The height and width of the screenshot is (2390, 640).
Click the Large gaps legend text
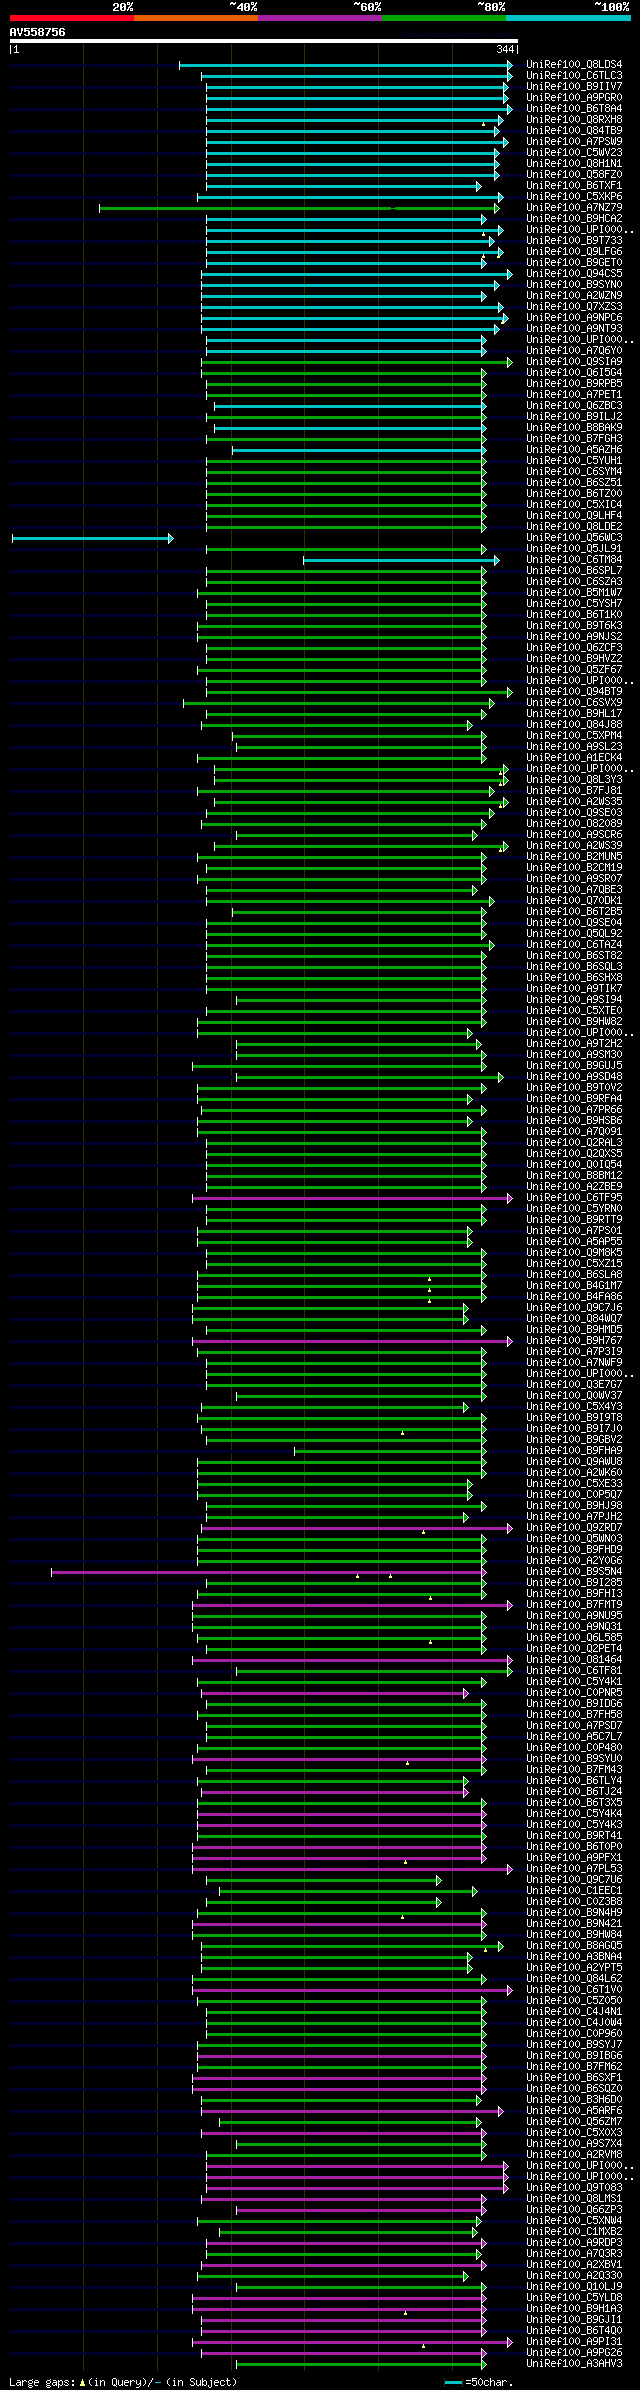(x=43, y=2382)
